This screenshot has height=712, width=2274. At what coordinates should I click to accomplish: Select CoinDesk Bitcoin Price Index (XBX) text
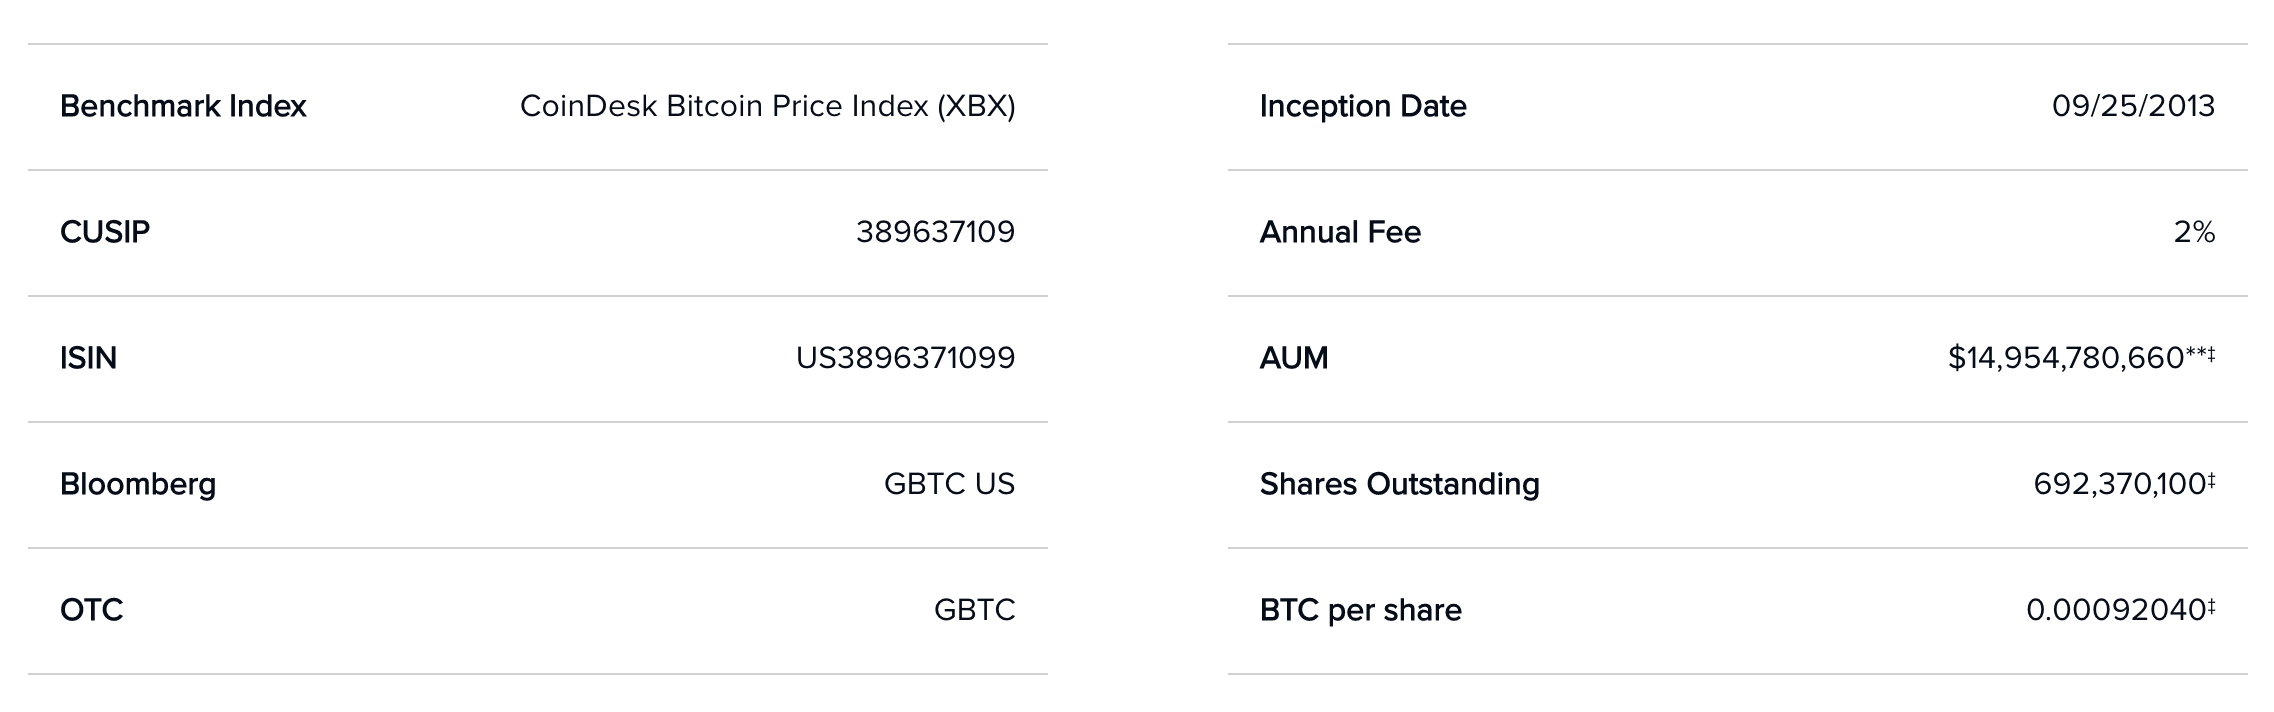[x=767, y=106]
